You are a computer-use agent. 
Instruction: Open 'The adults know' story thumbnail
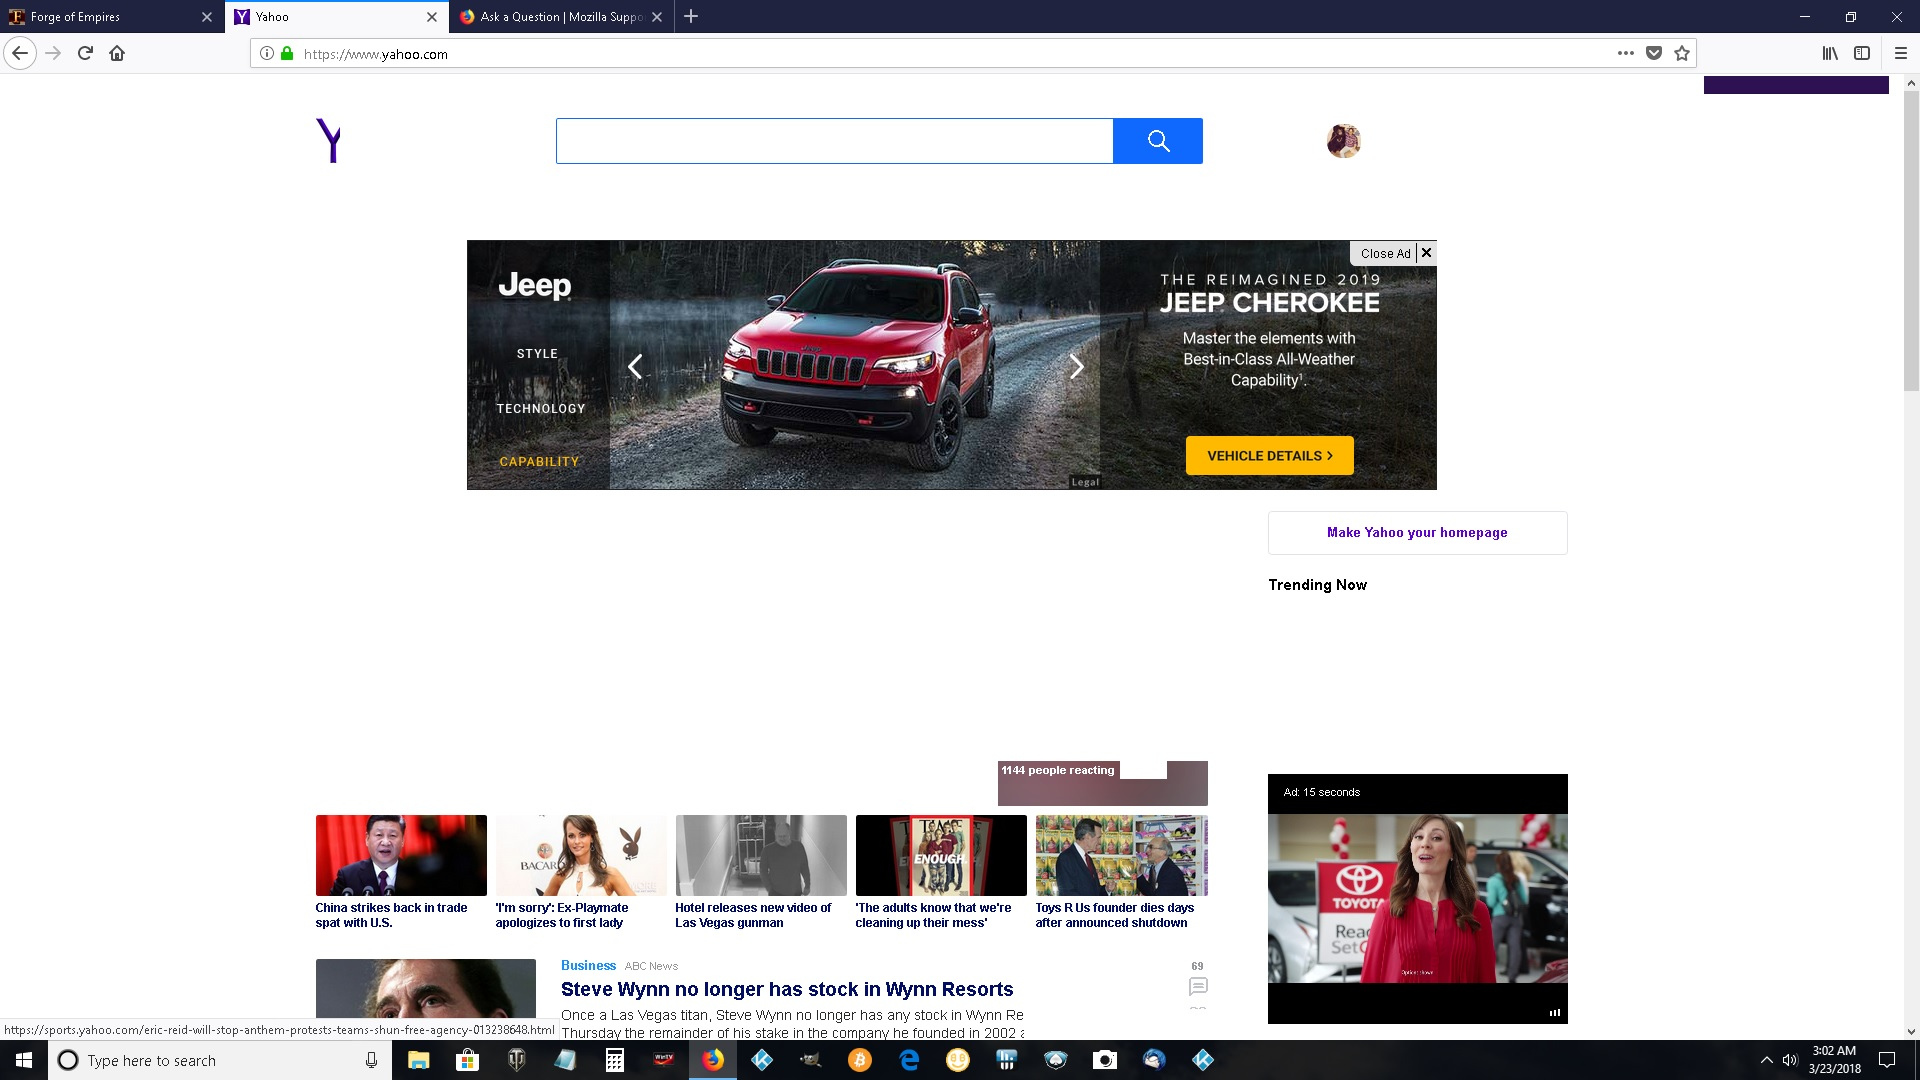click(x=941, y=855)
